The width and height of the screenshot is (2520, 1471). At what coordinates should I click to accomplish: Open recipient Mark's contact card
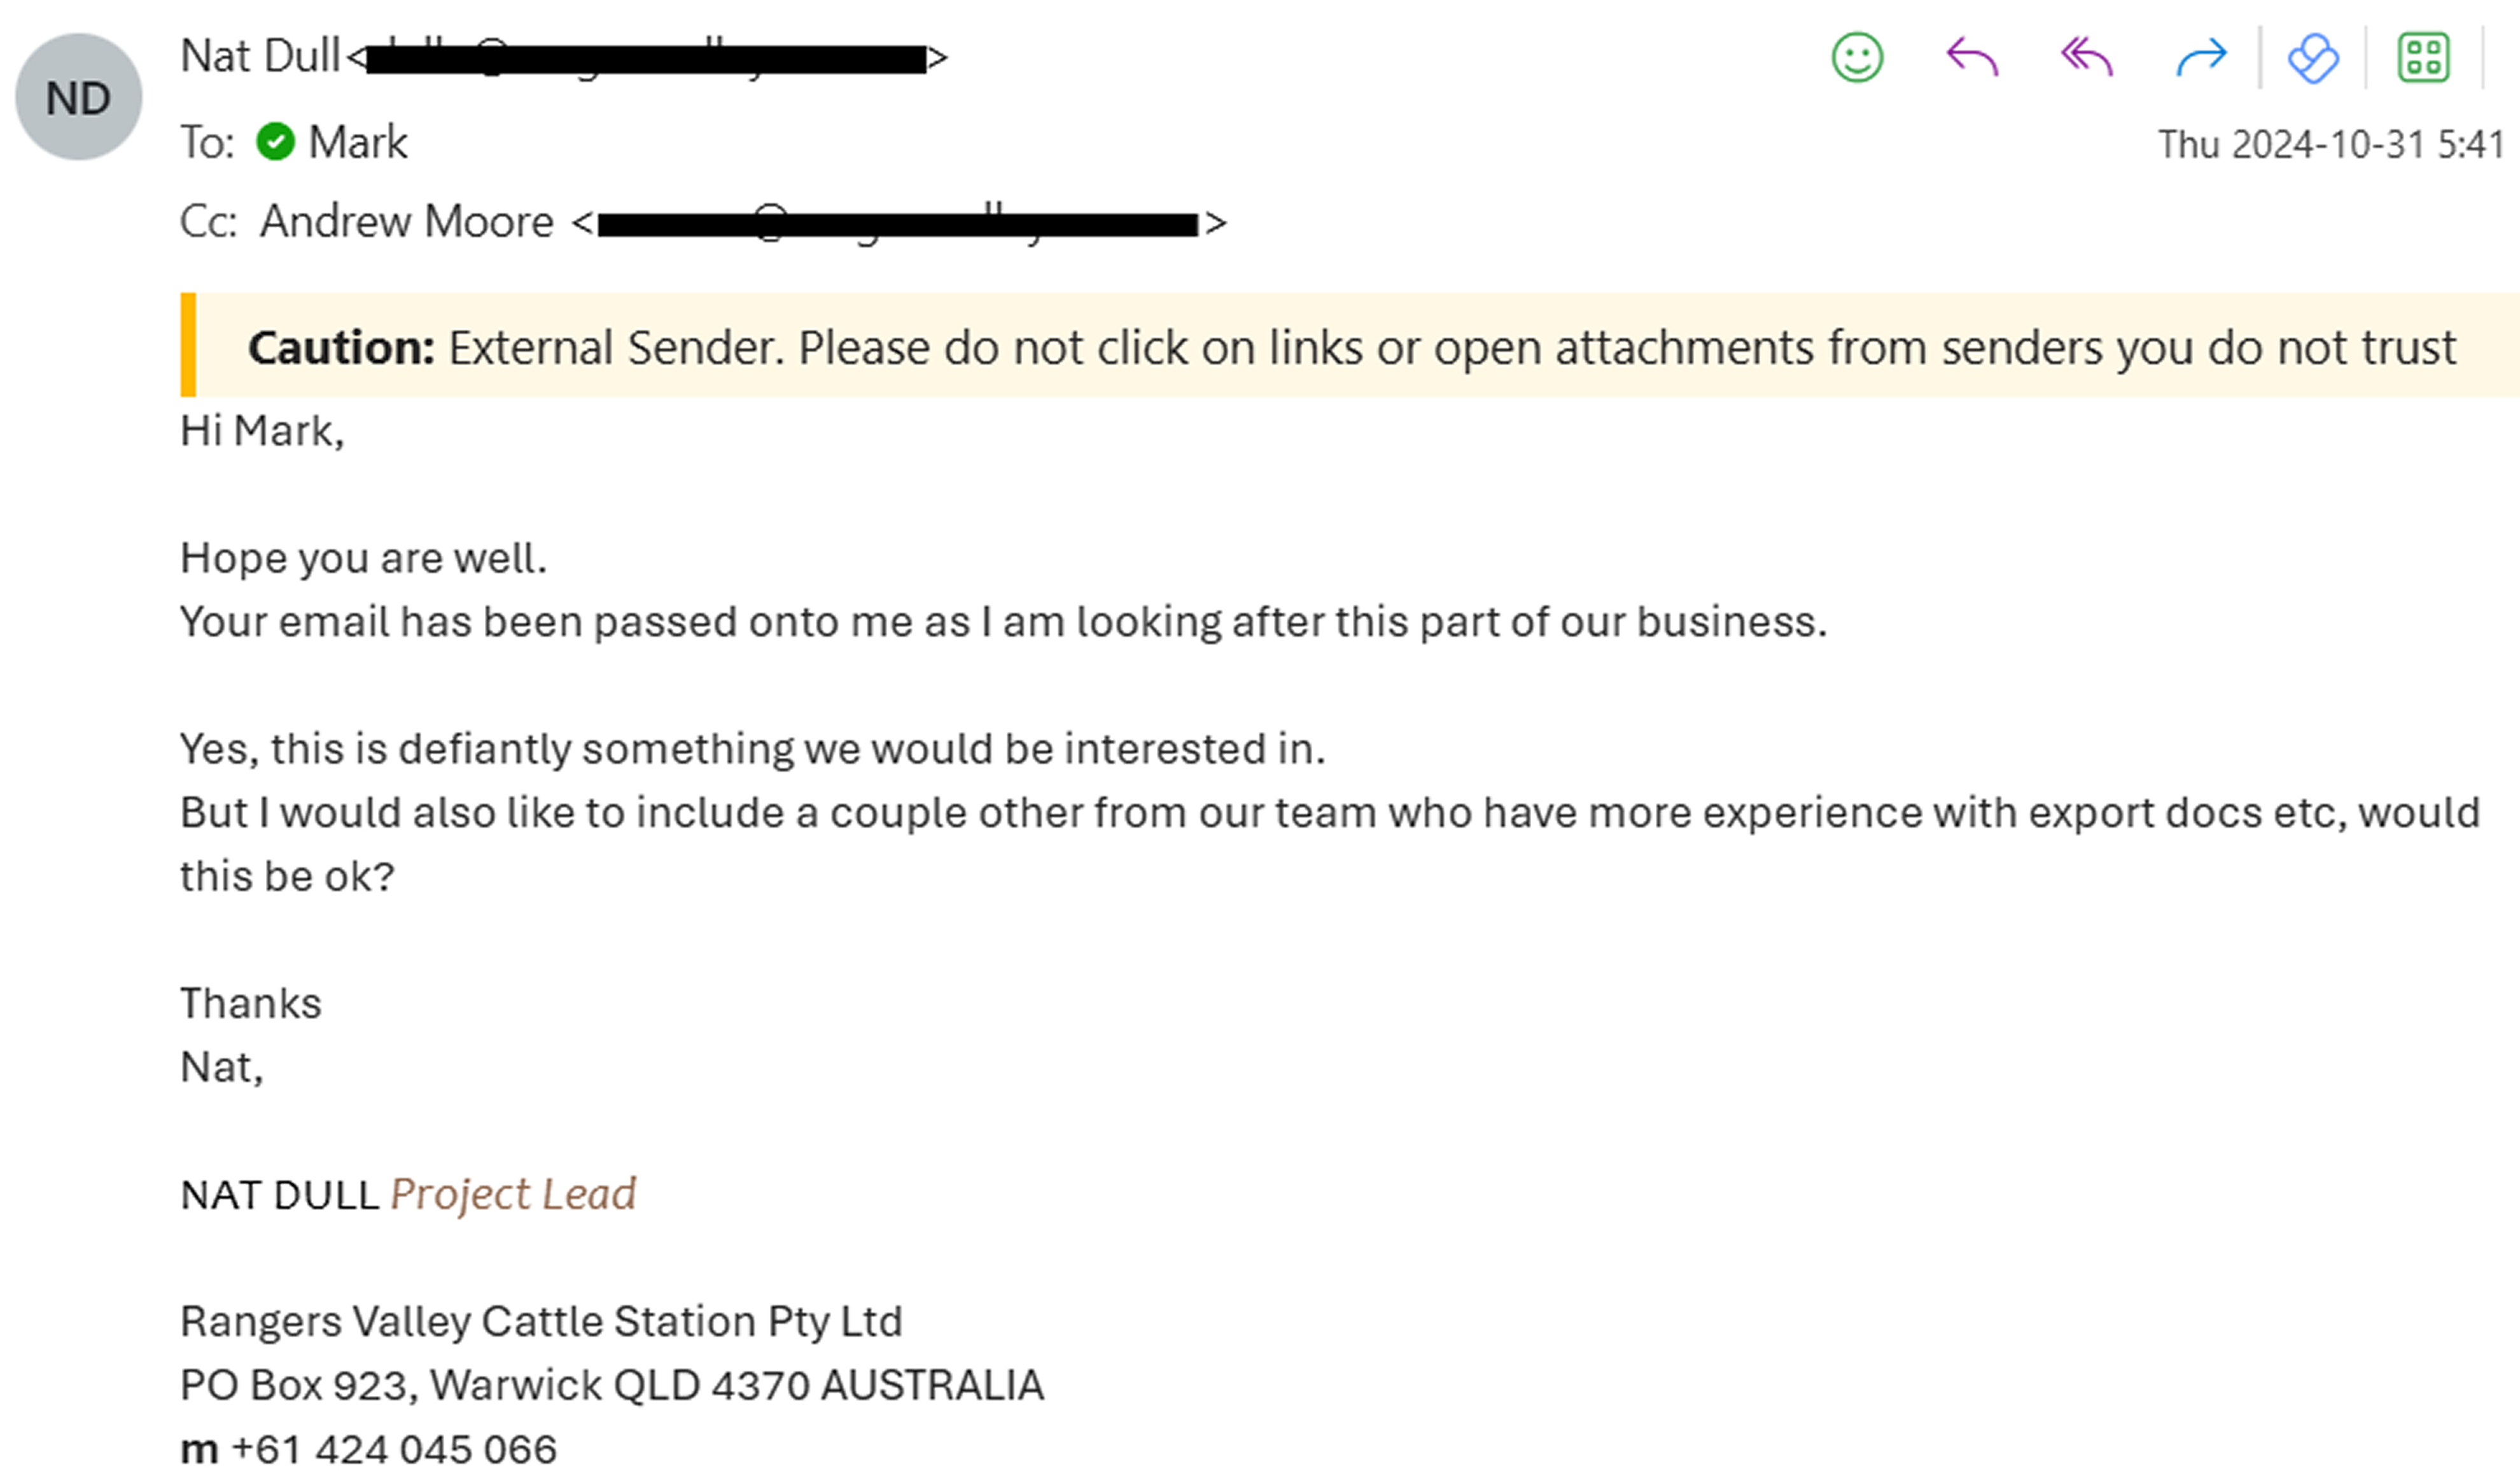click(357, 142)
